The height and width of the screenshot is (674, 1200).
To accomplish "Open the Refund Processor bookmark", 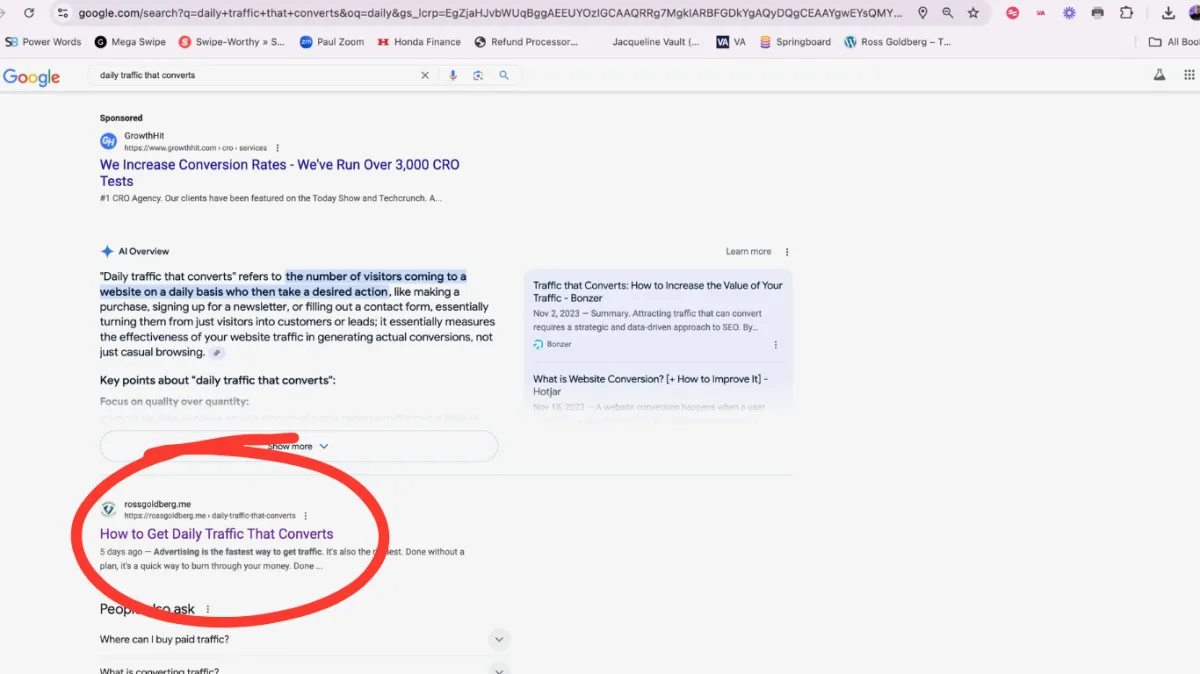I will click(x=526, y=42).
